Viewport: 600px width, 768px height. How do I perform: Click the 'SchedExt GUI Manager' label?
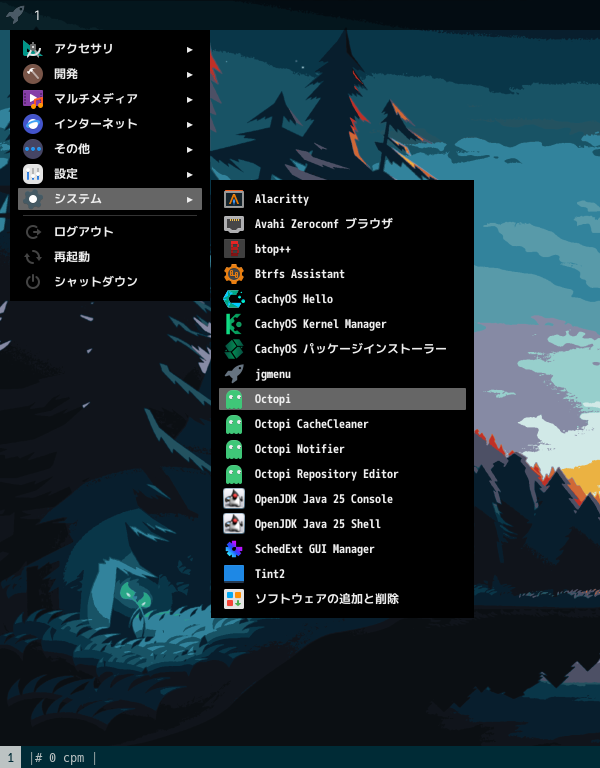coord(314,549)
